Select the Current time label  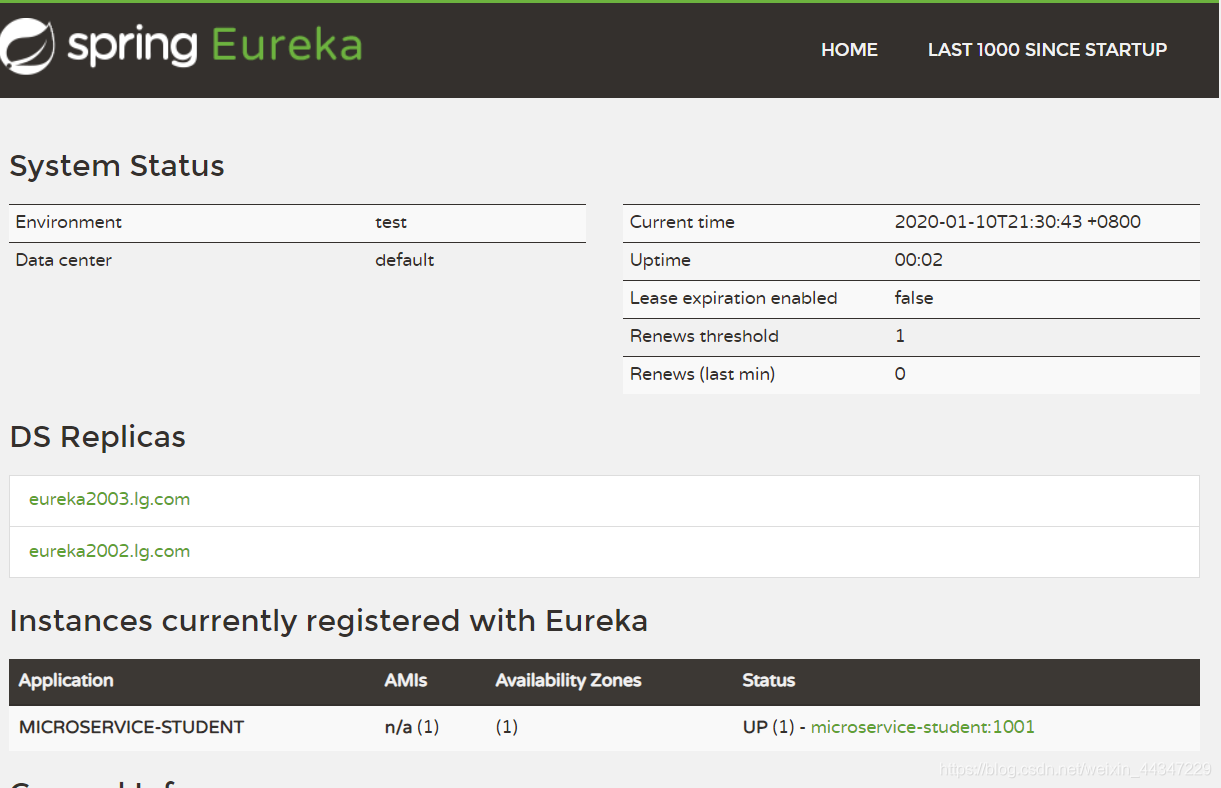pos(682,222)
